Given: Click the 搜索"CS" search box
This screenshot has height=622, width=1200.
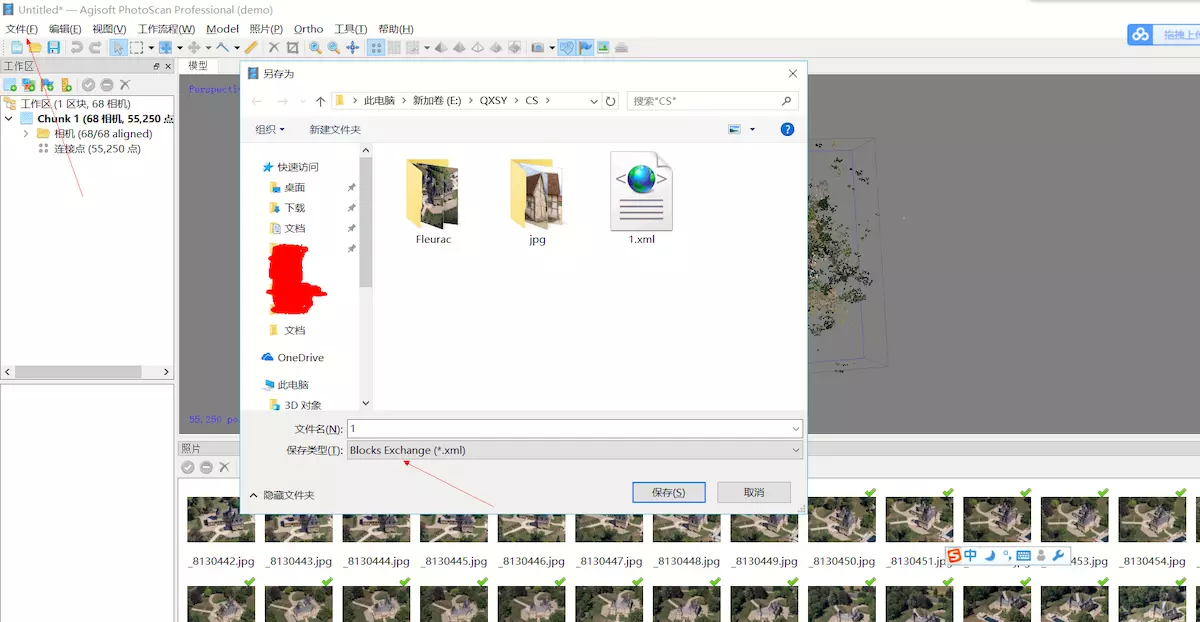Looking at the screenshot, I should (712, 101).
